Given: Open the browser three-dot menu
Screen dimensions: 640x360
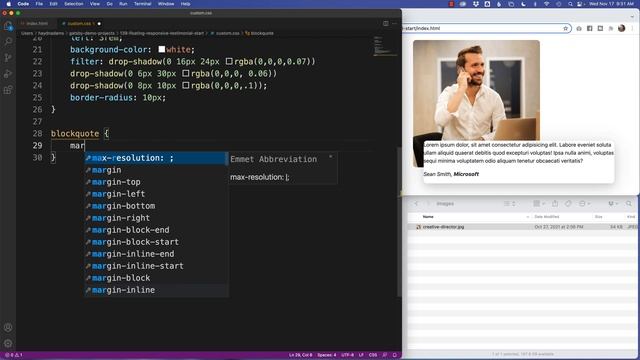Looking at the screenshot, I should (x=632, y=28).
